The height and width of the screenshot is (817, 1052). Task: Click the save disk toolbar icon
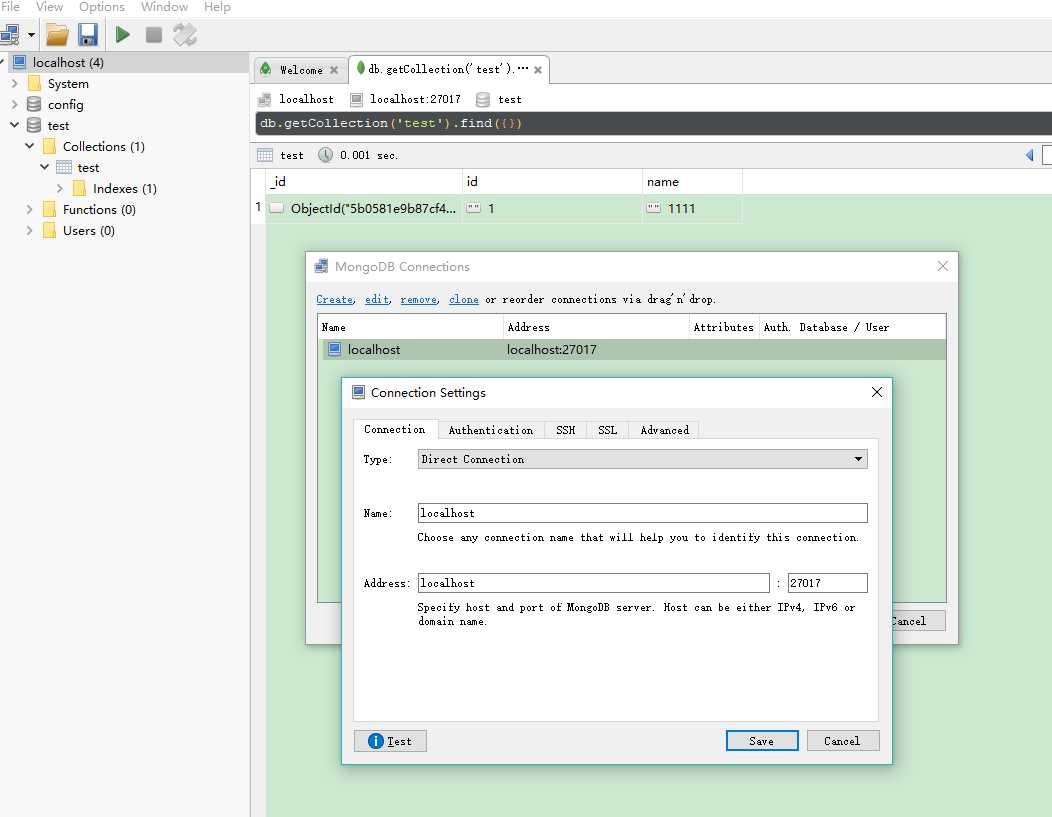(88, 34)
